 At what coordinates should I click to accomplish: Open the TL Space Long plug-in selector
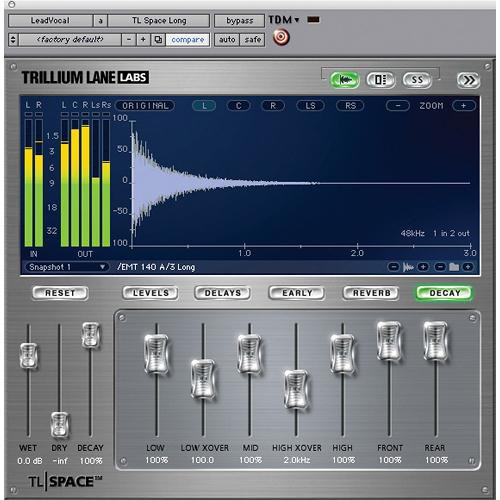tap(159, 21)
